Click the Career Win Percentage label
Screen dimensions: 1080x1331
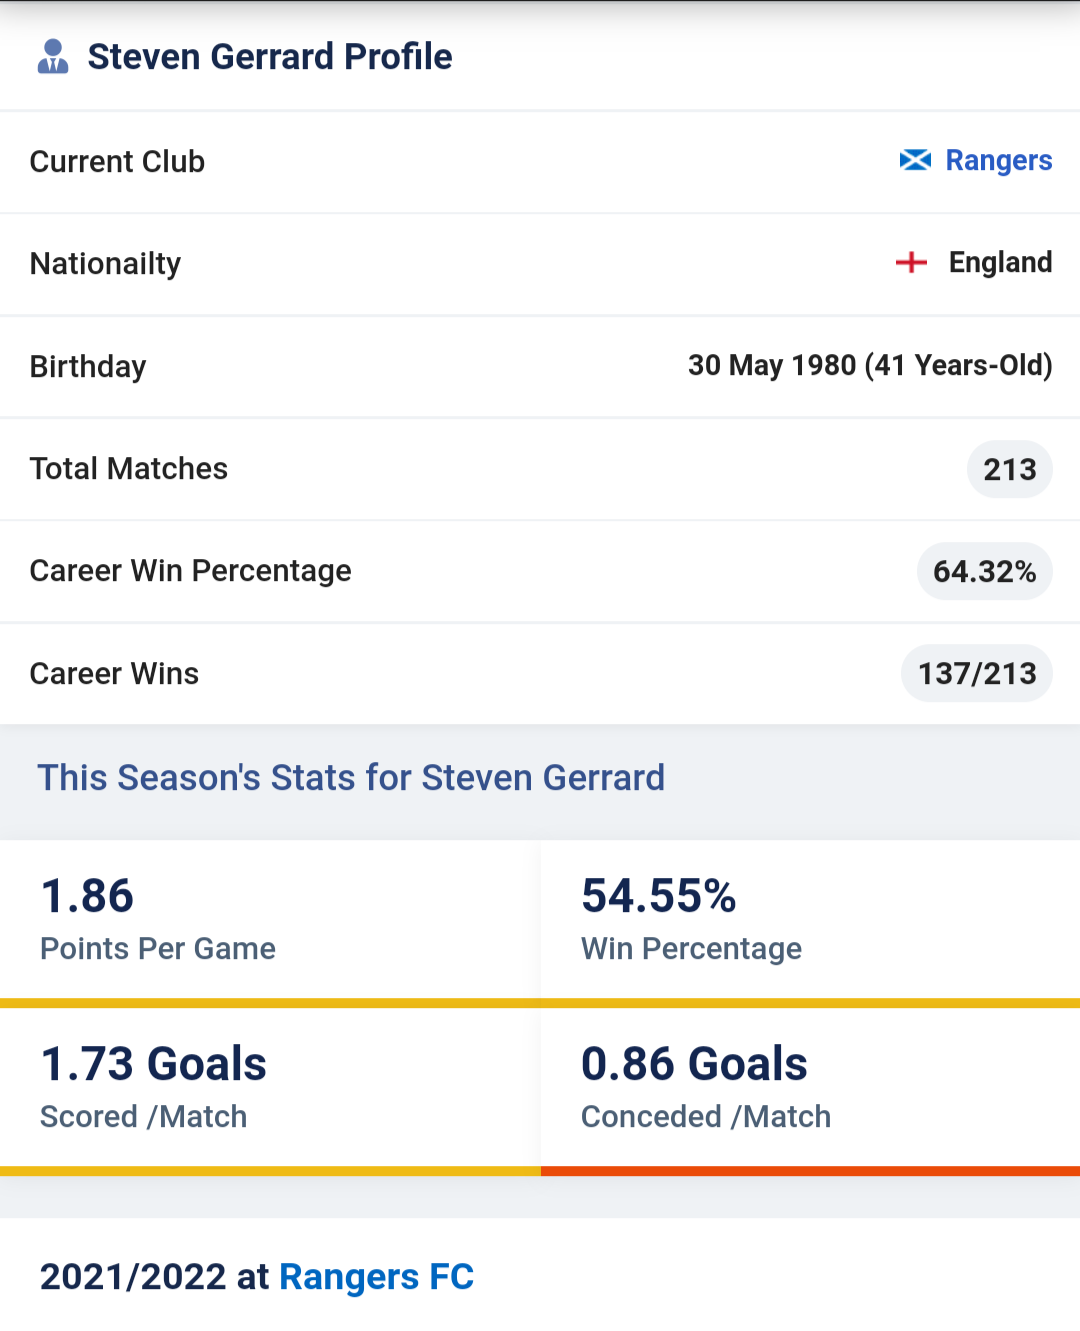click(190, 571)
